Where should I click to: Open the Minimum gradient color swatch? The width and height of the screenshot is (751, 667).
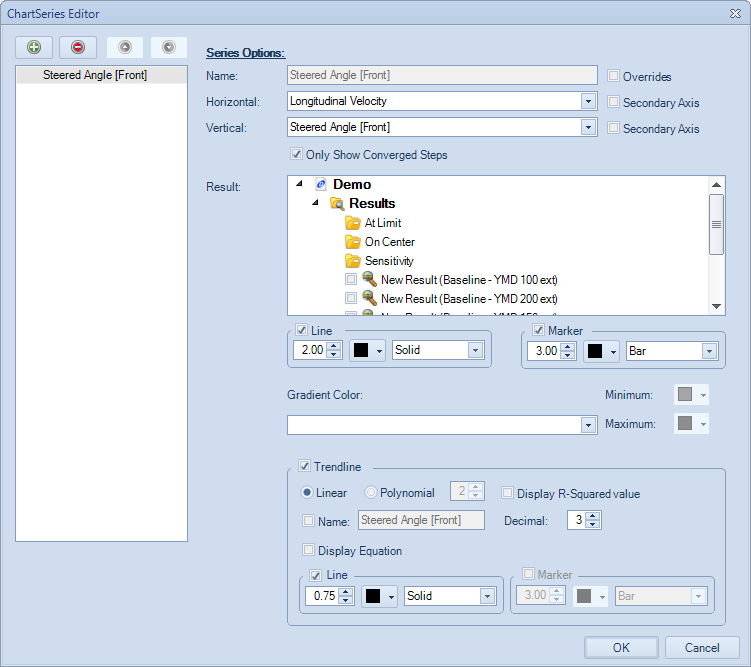pos(691,395)
